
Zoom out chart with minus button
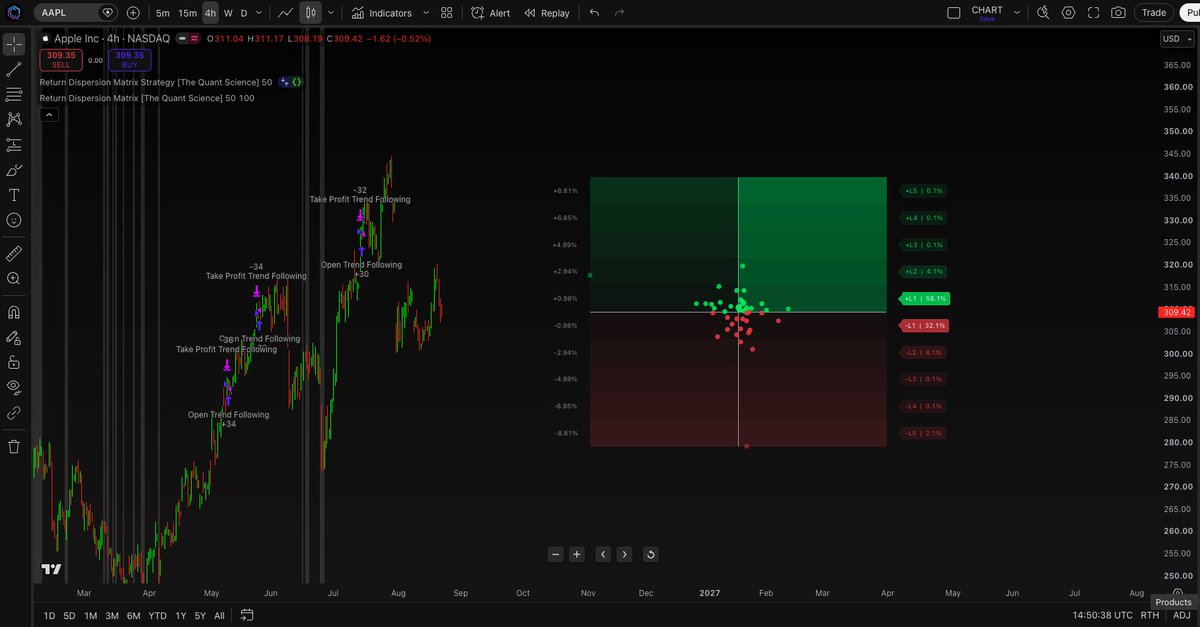pos(556,554)
